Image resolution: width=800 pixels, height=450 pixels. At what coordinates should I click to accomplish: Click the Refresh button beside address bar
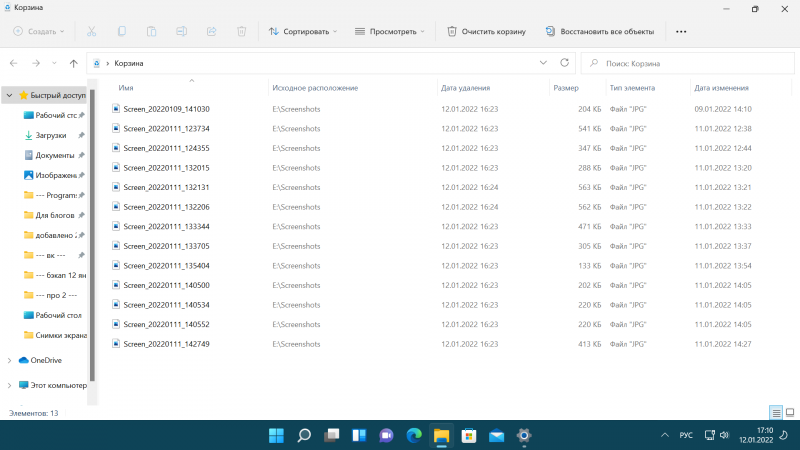pyautogui.click(x=565, y=62)
